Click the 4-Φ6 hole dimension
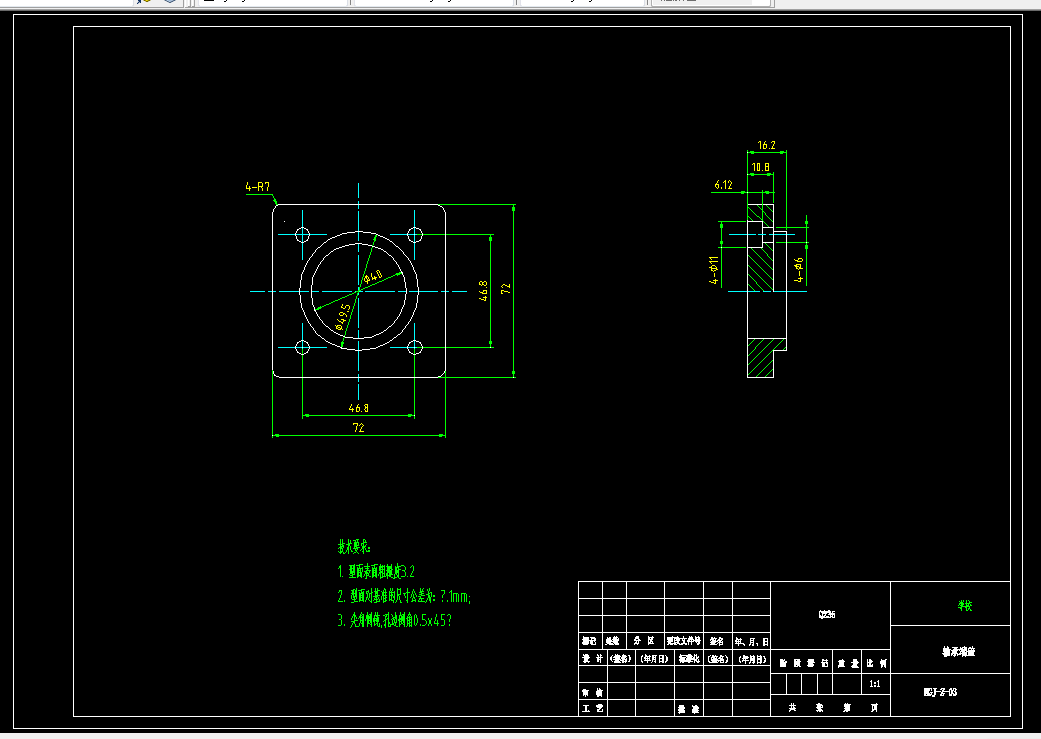 (x=799, y=270)
